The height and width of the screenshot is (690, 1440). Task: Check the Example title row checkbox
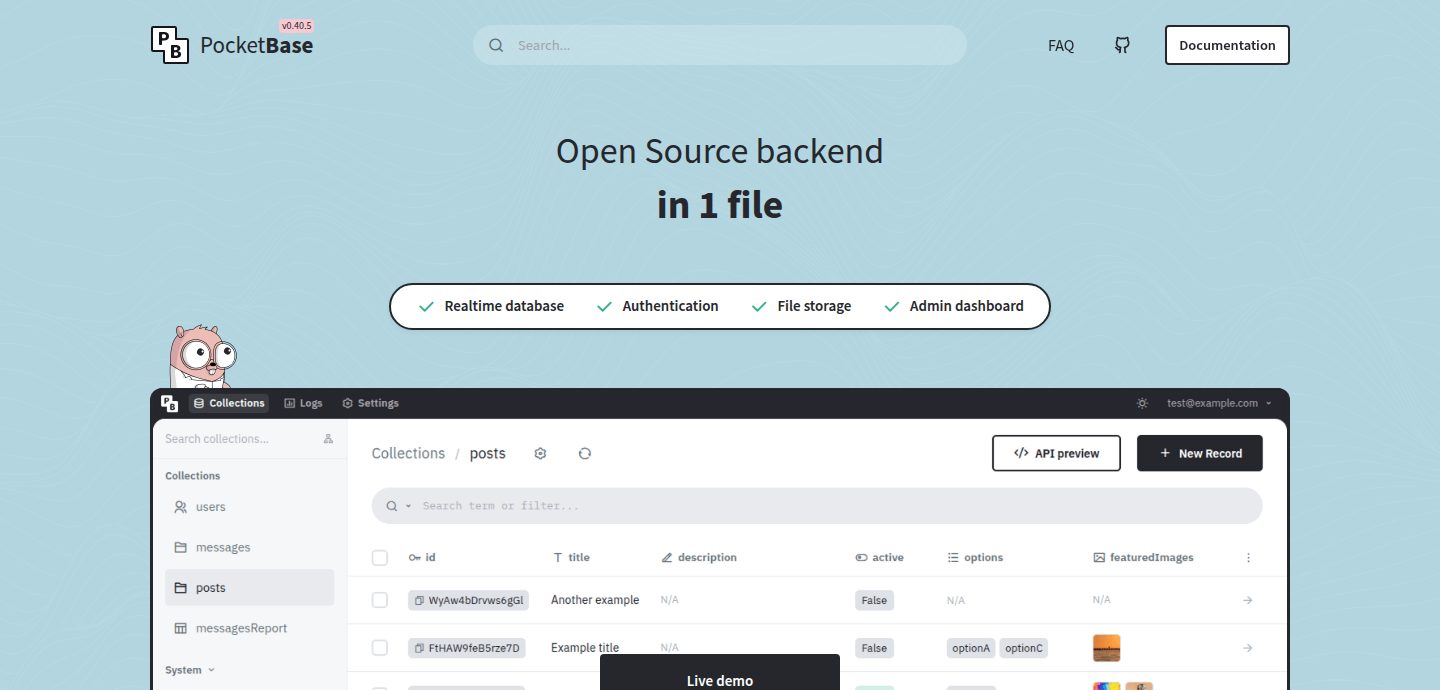pyautogui.click(x=380, y=648)
